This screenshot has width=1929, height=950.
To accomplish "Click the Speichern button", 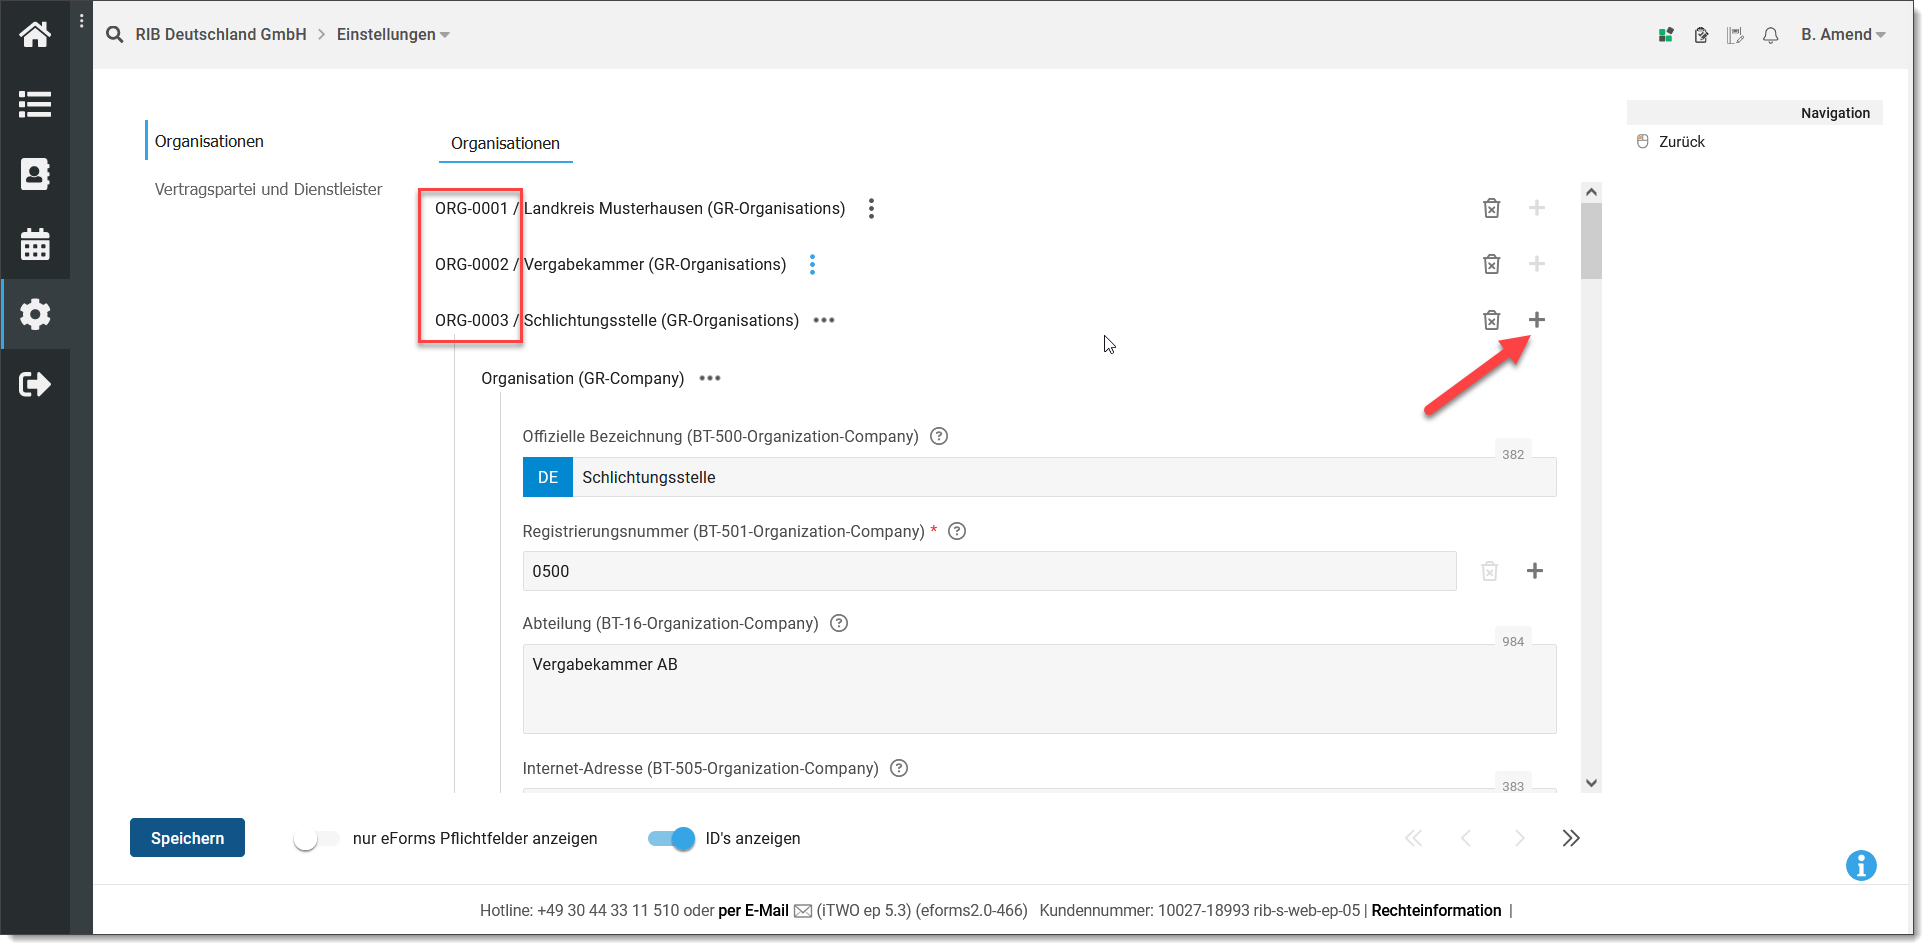I will point(187,838).
